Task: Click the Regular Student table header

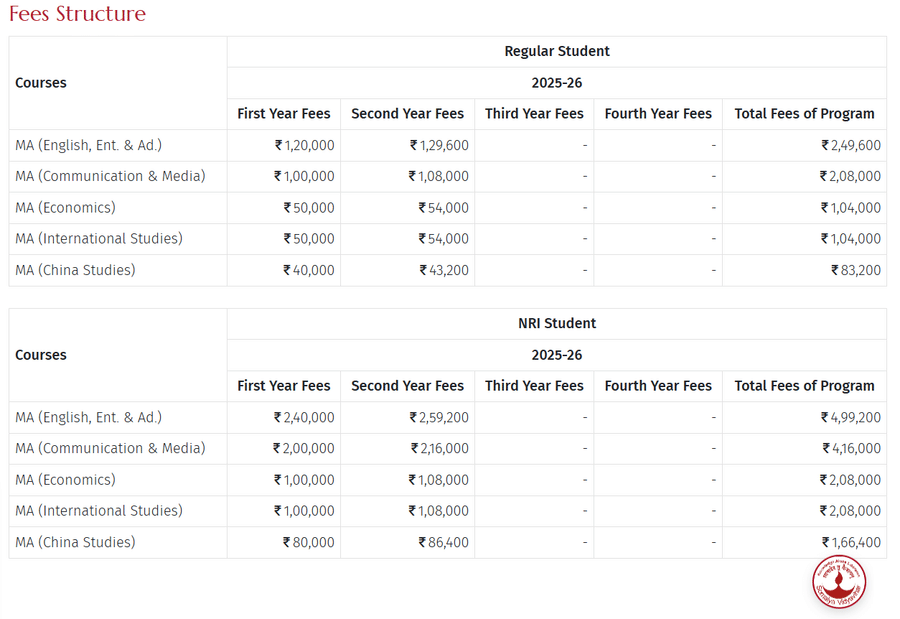Action: 556,51
